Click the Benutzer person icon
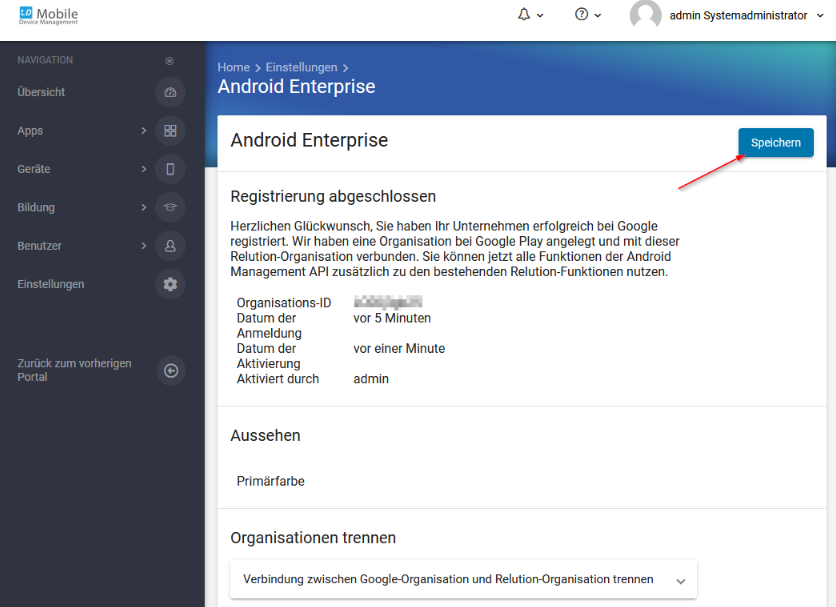836x607 pixels. [170, 246]
